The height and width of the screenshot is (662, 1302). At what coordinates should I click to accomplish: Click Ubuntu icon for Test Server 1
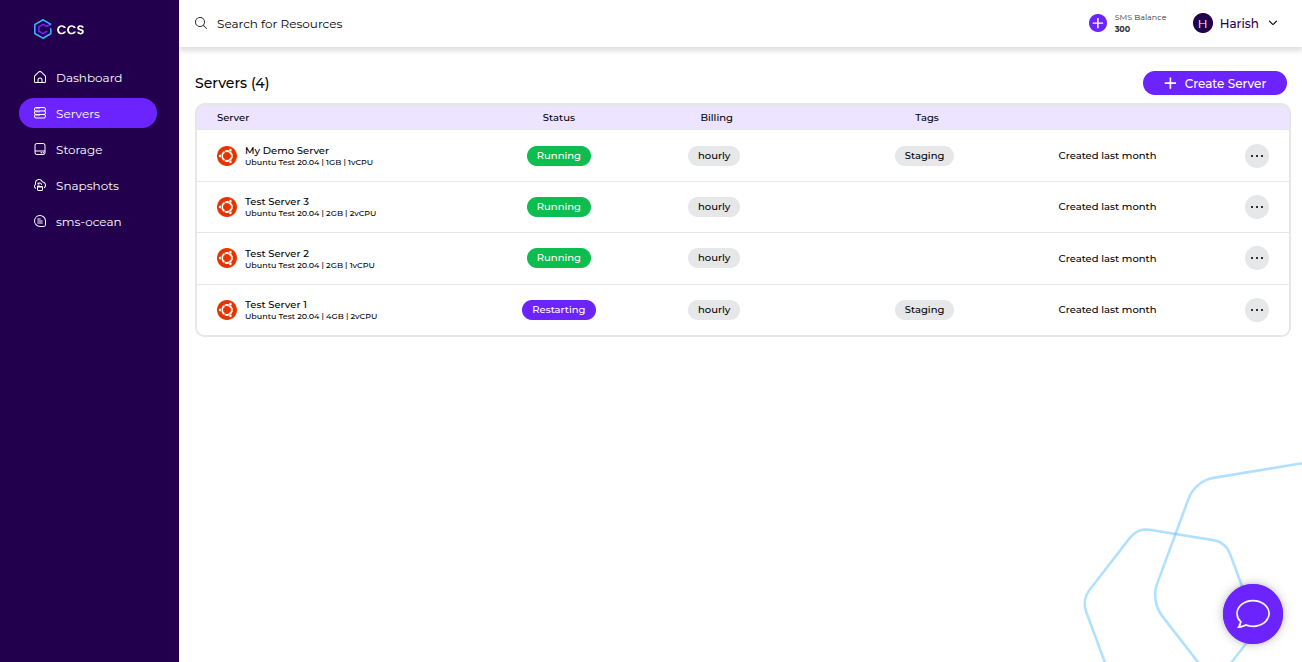(x=227, y=310)
